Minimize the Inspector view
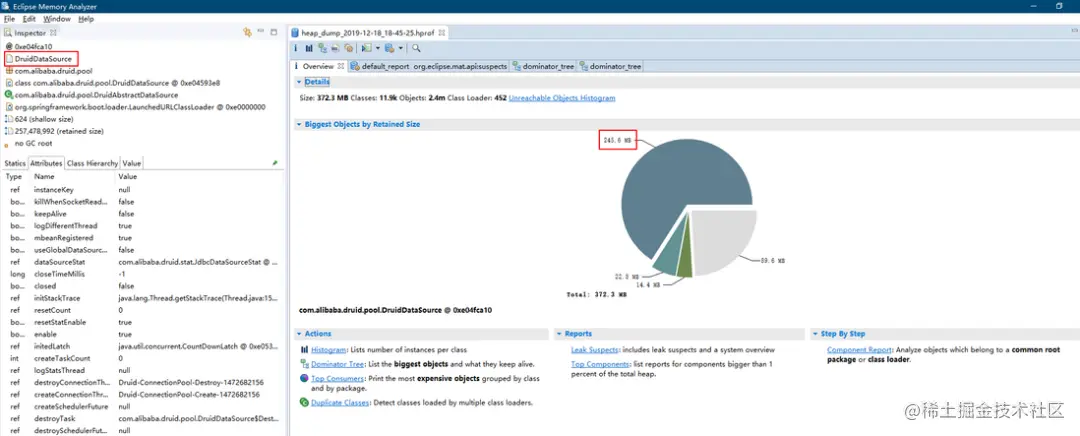The image size is (1080, 436). click(261, 32)
